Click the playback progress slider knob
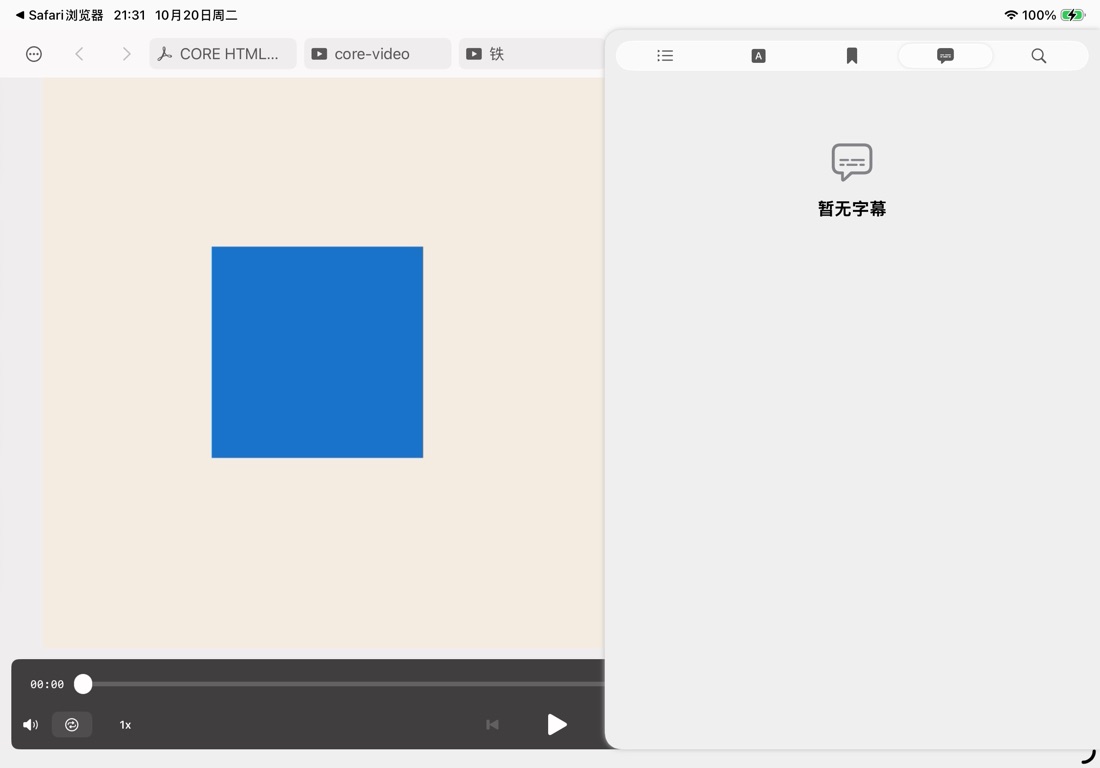The image size is (1100, 768). (83, 684)
